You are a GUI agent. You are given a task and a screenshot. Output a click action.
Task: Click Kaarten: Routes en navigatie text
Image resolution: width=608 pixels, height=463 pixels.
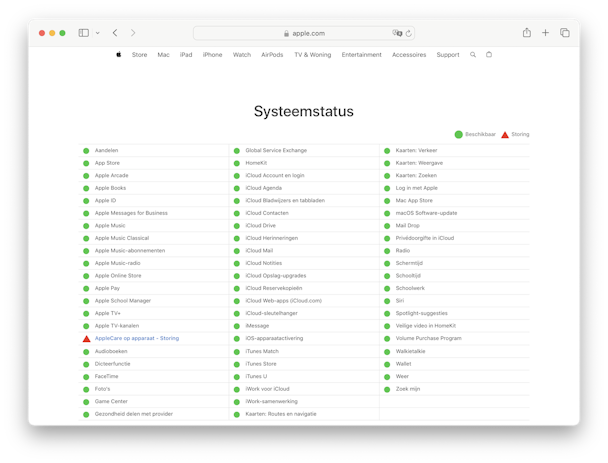point(281,414)
